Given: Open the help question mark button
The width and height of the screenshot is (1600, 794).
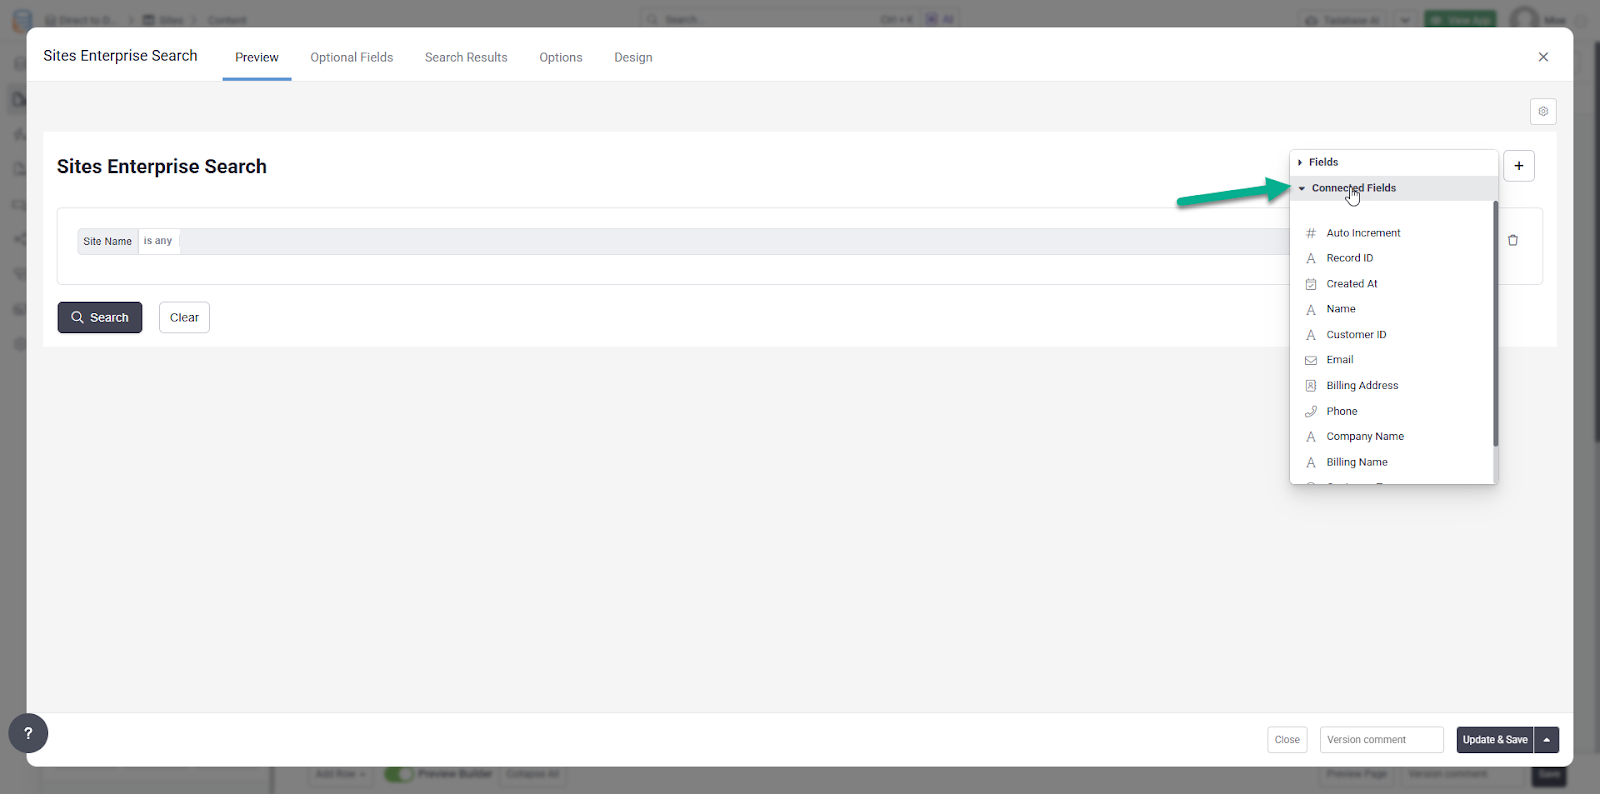Looking at the screenshot, I should click(28, 733).
